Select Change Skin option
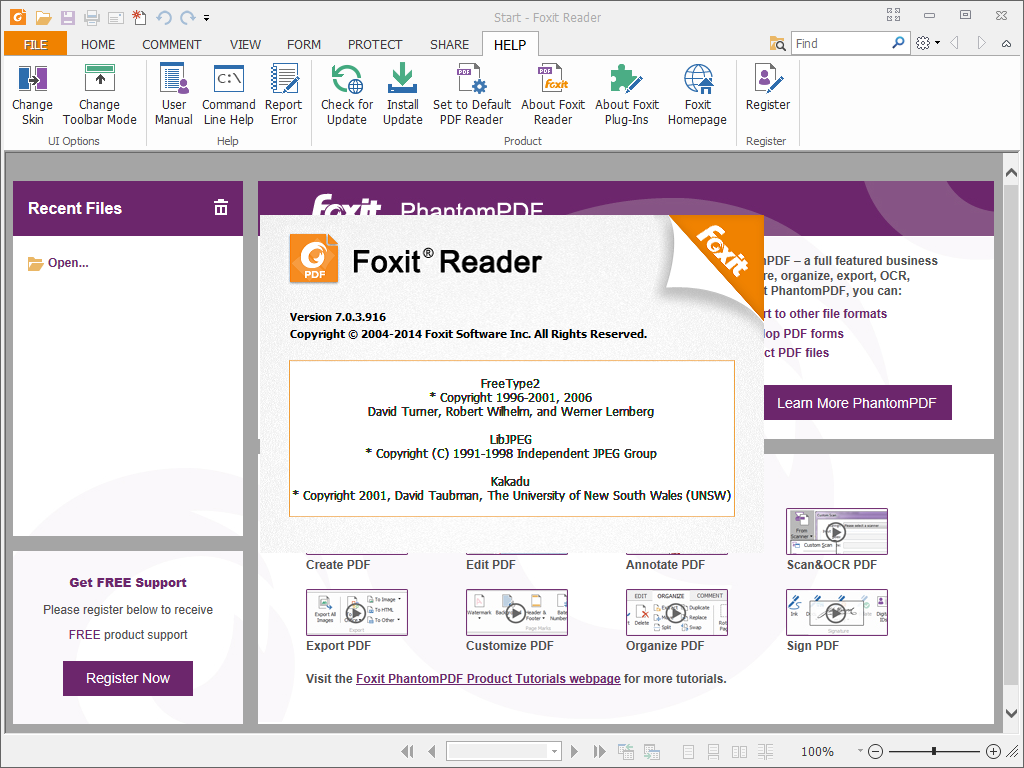This screenshot has width=1024, height=768. pyautogui.click(x=32, y=93)
